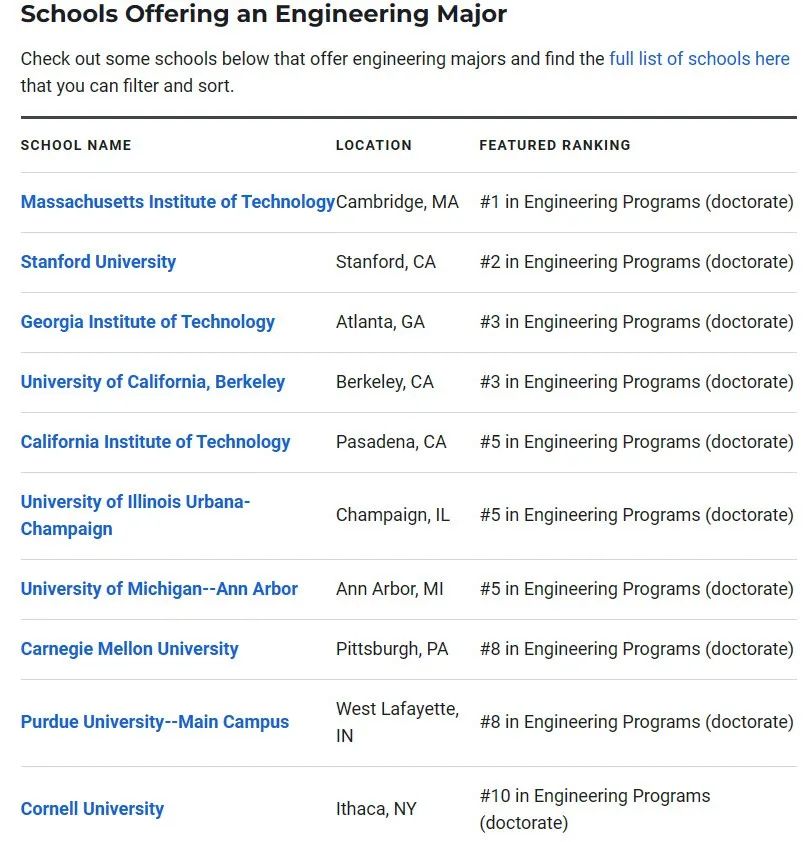Click the Schools Offering an Engineering Major heading
This screenshot has height=842, width=811.
coord(264,14)
